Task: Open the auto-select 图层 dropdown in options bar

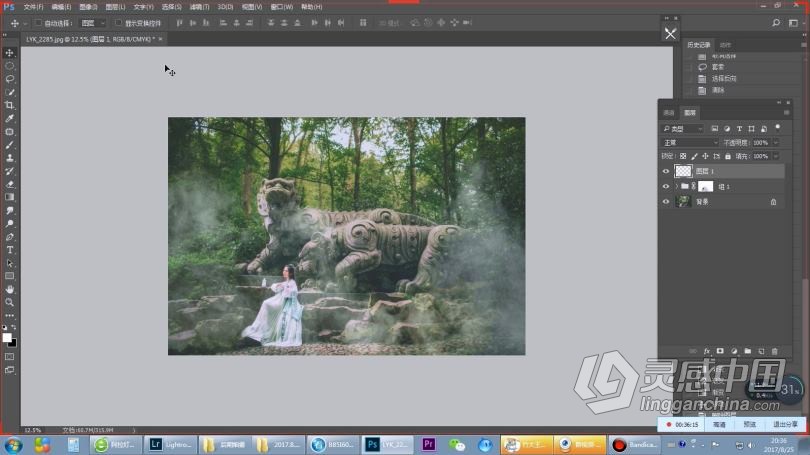Action: (x=93, y=23)
